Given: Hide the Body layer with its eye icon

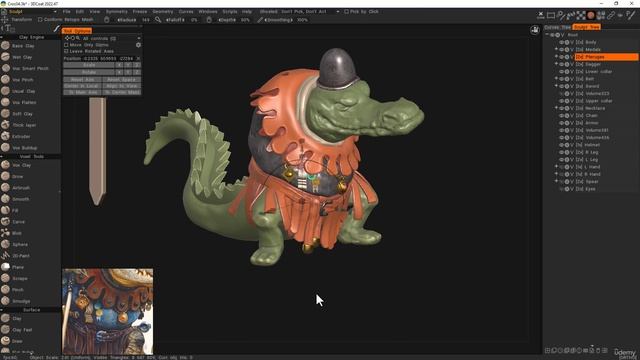Looking at the screenshot, I should (x=562, y=42).
